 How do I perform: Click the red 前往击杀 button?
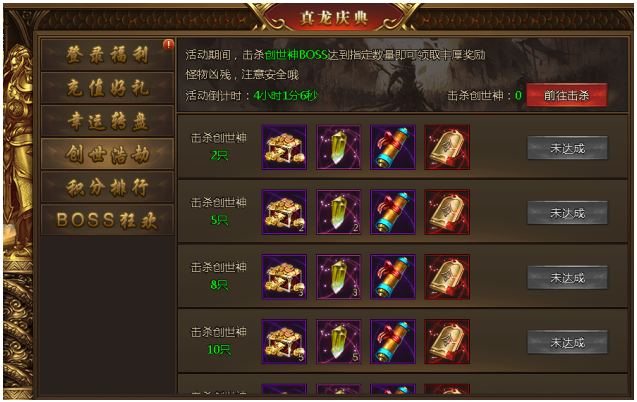pos(567,95)
